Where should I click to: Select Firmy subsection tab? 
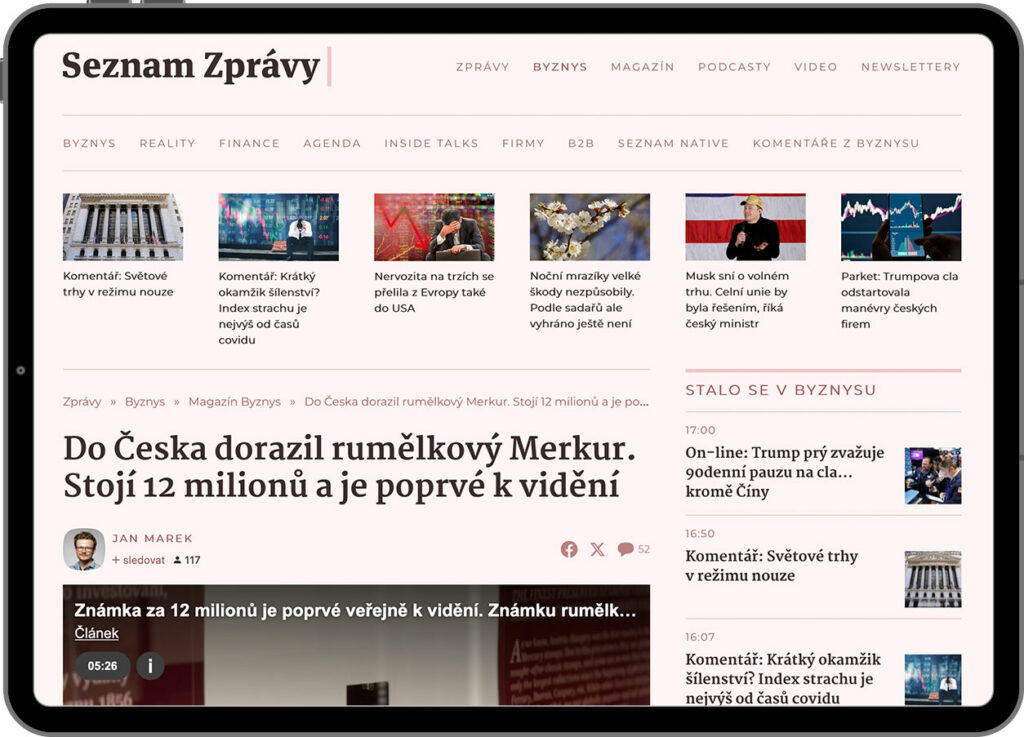[x=523, y=143]
